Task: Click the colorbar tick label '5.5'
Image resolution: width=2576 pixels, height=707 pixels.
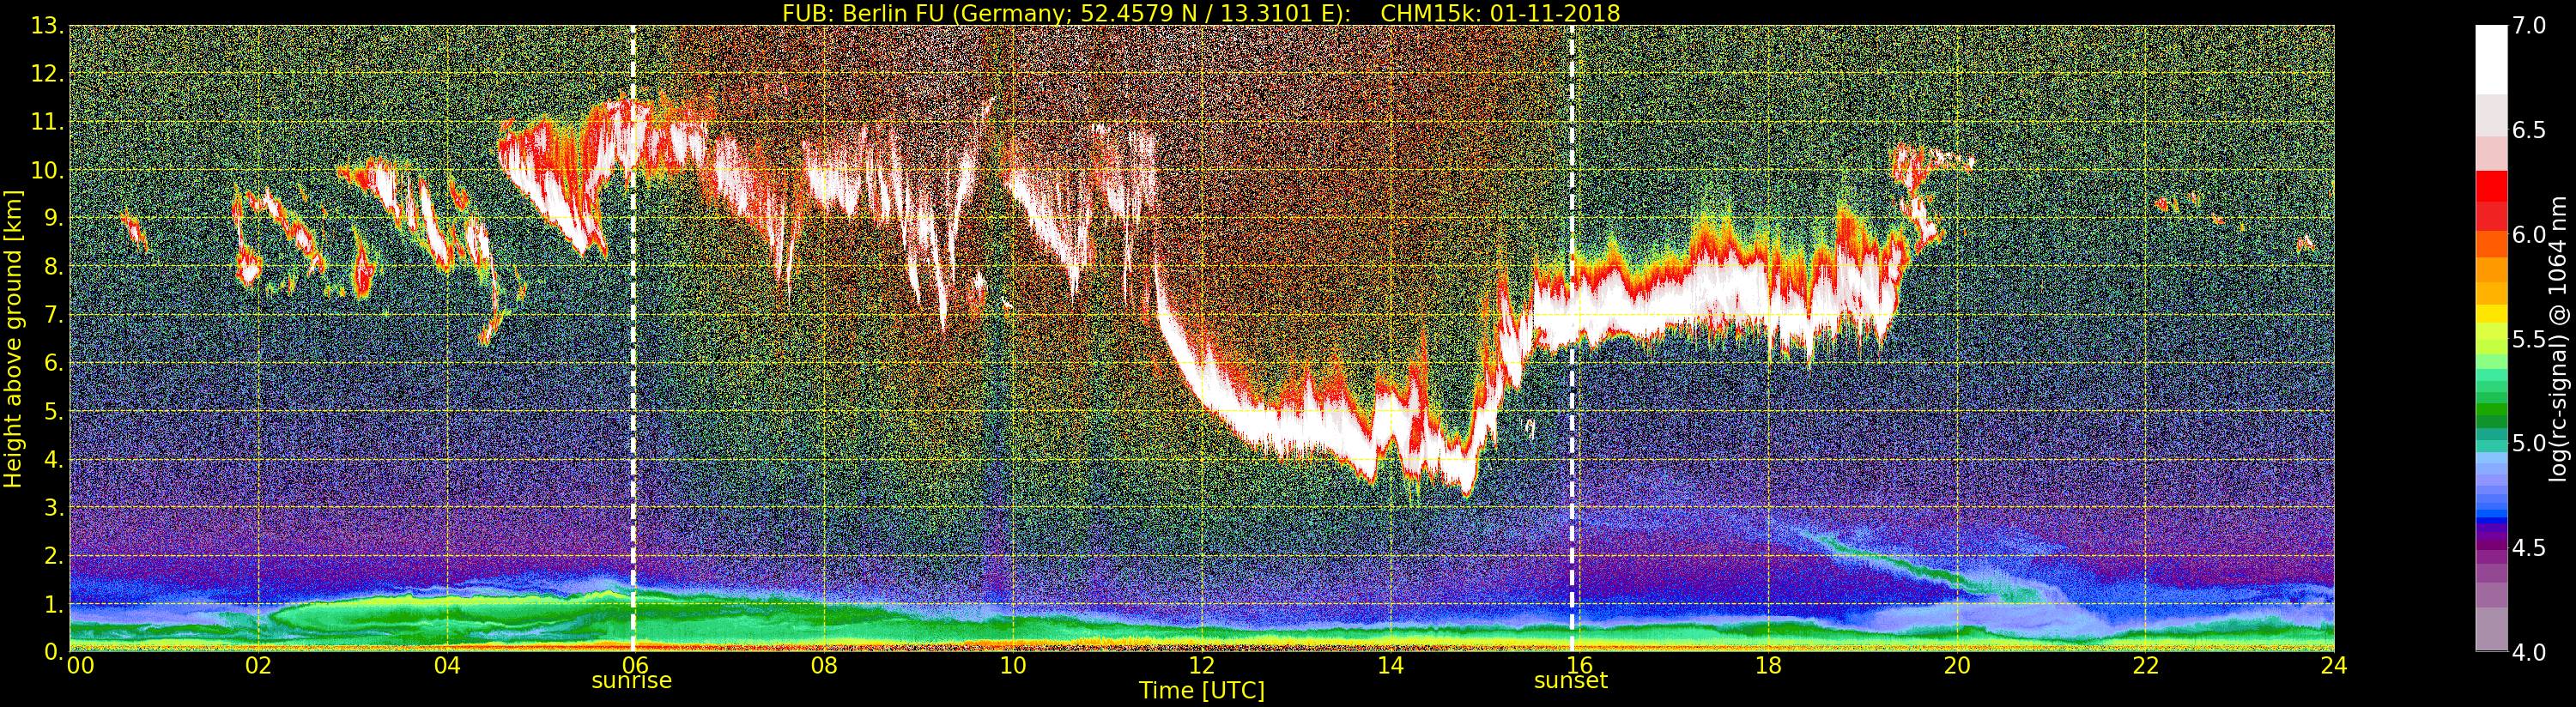Action: pos(2530,340)
